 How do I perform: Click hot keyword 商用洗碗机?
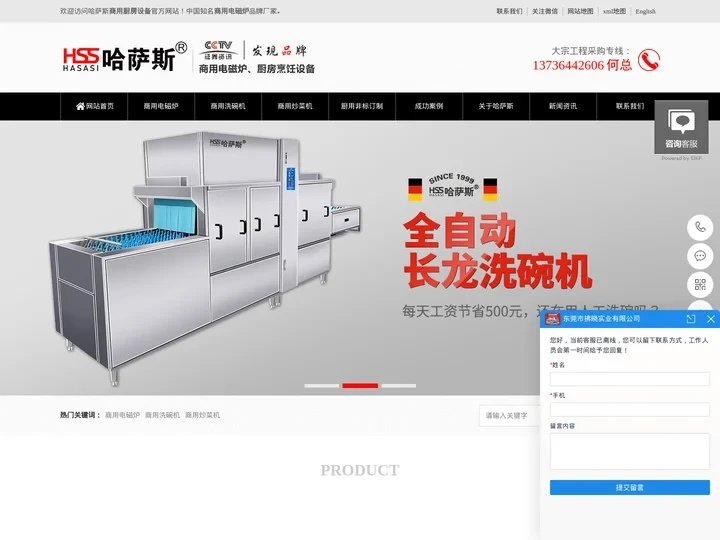click(x=162, y=415)
